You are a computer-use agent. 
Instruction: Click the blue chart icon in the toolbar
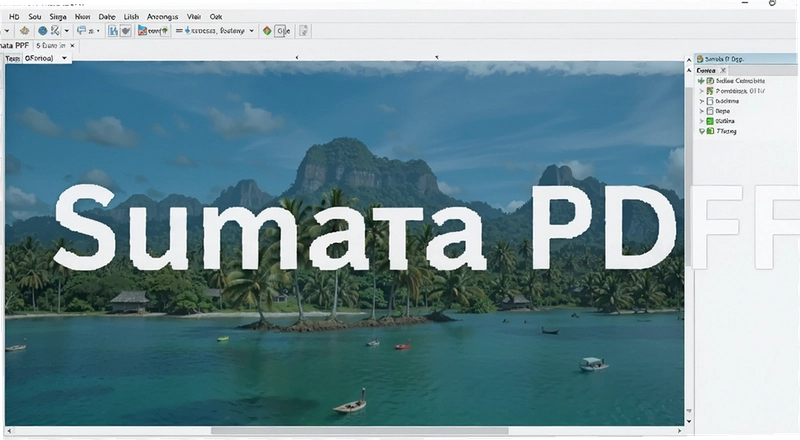click(x=113, y=31)
